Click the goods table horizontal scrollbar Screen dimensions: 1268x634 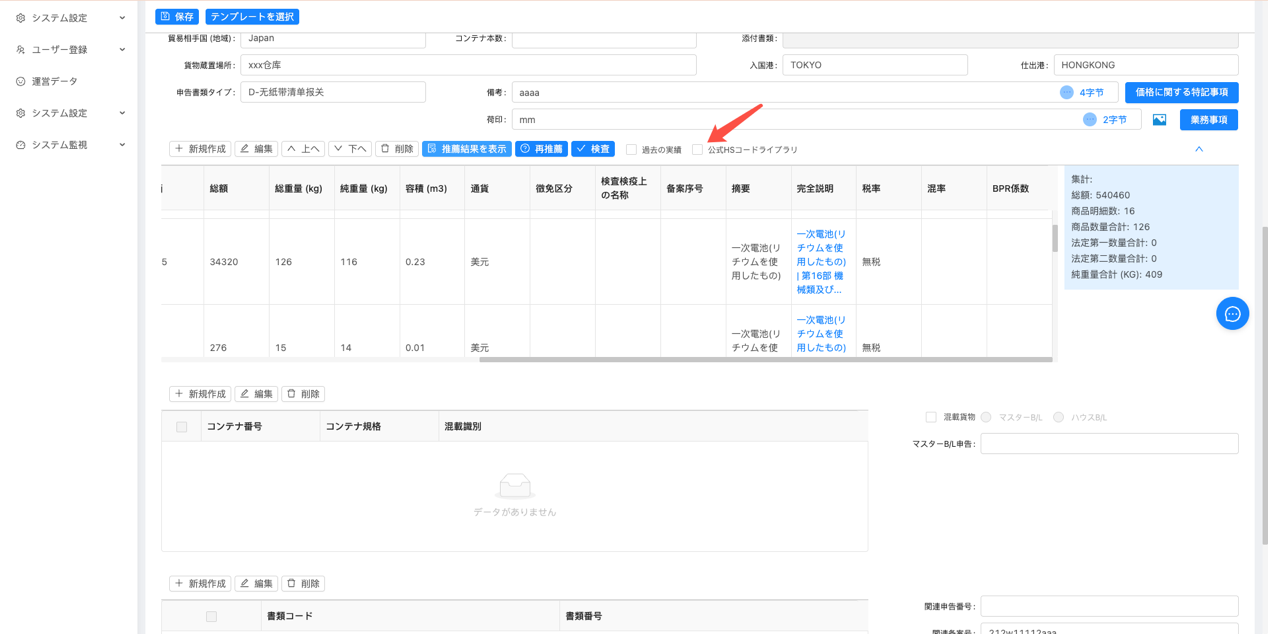pos(766,359)
